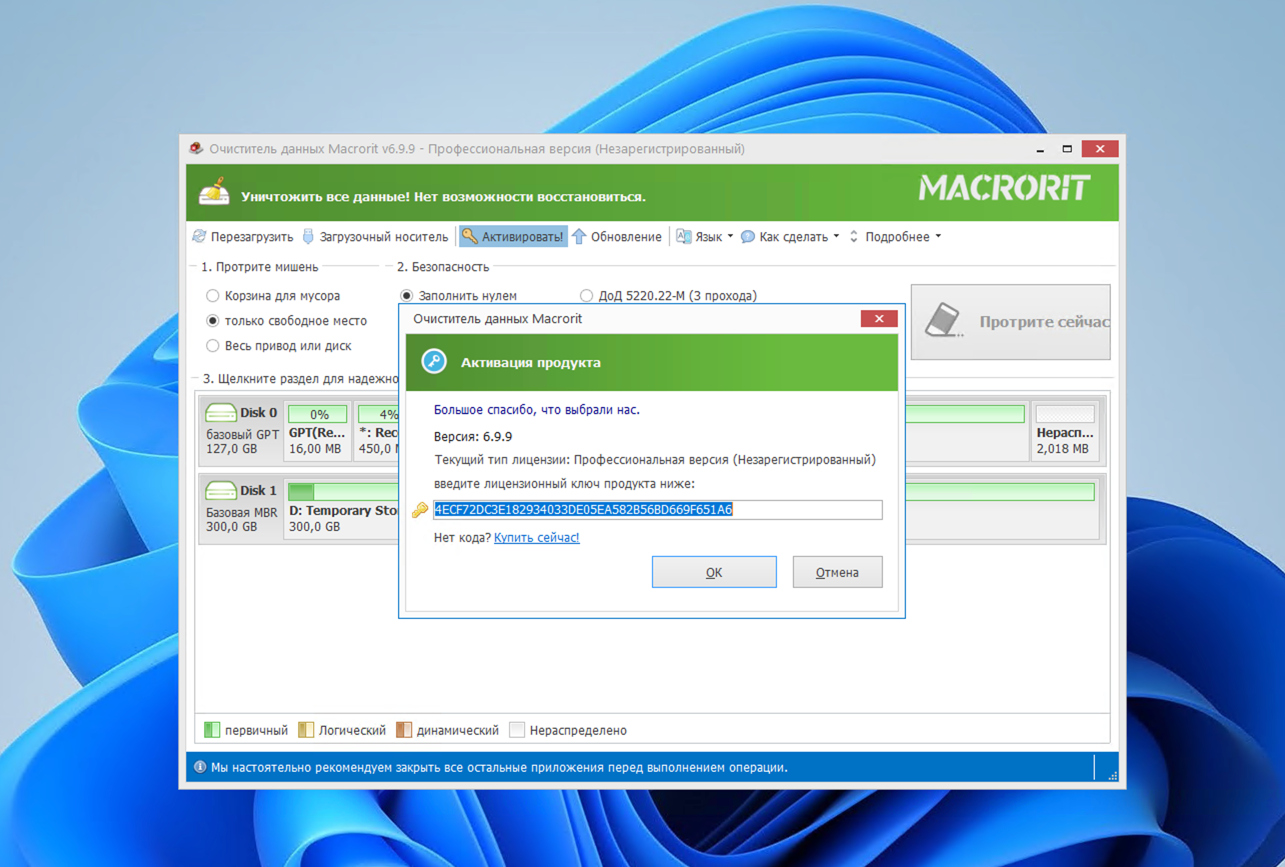Select the license key input field

pyautogui.click(x=655, y=510)
